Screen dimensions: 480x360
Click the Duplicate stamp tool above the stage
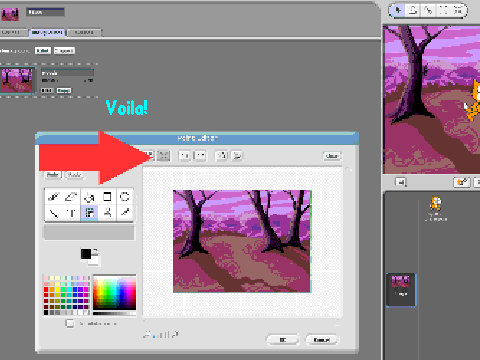tap(413, 11)
